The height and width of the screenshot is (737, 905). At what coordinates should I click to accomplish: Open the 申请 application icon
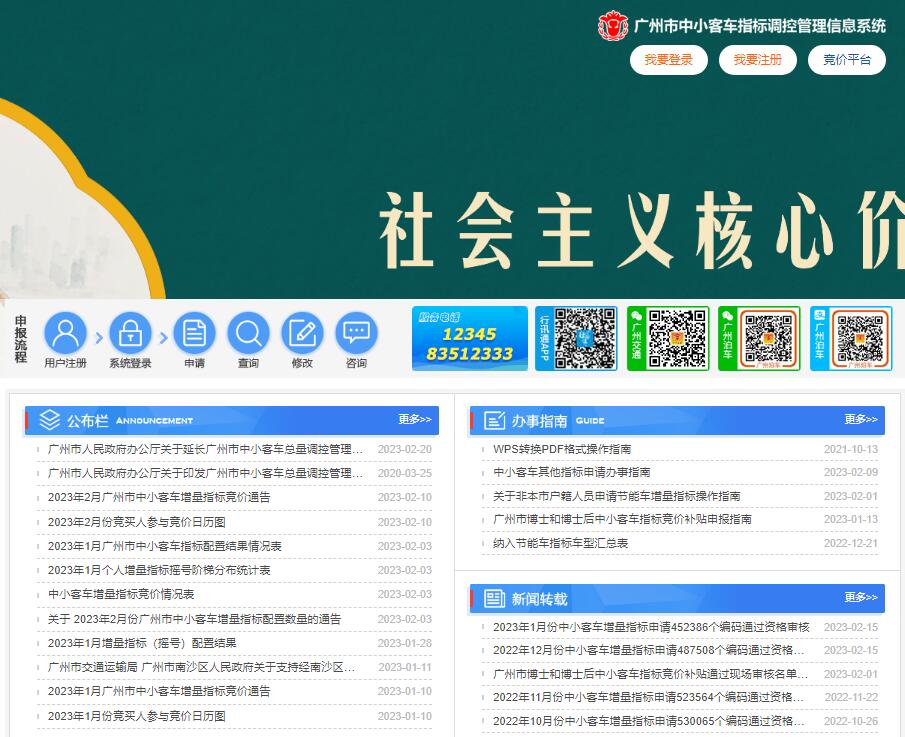click(x=194, y=331)
